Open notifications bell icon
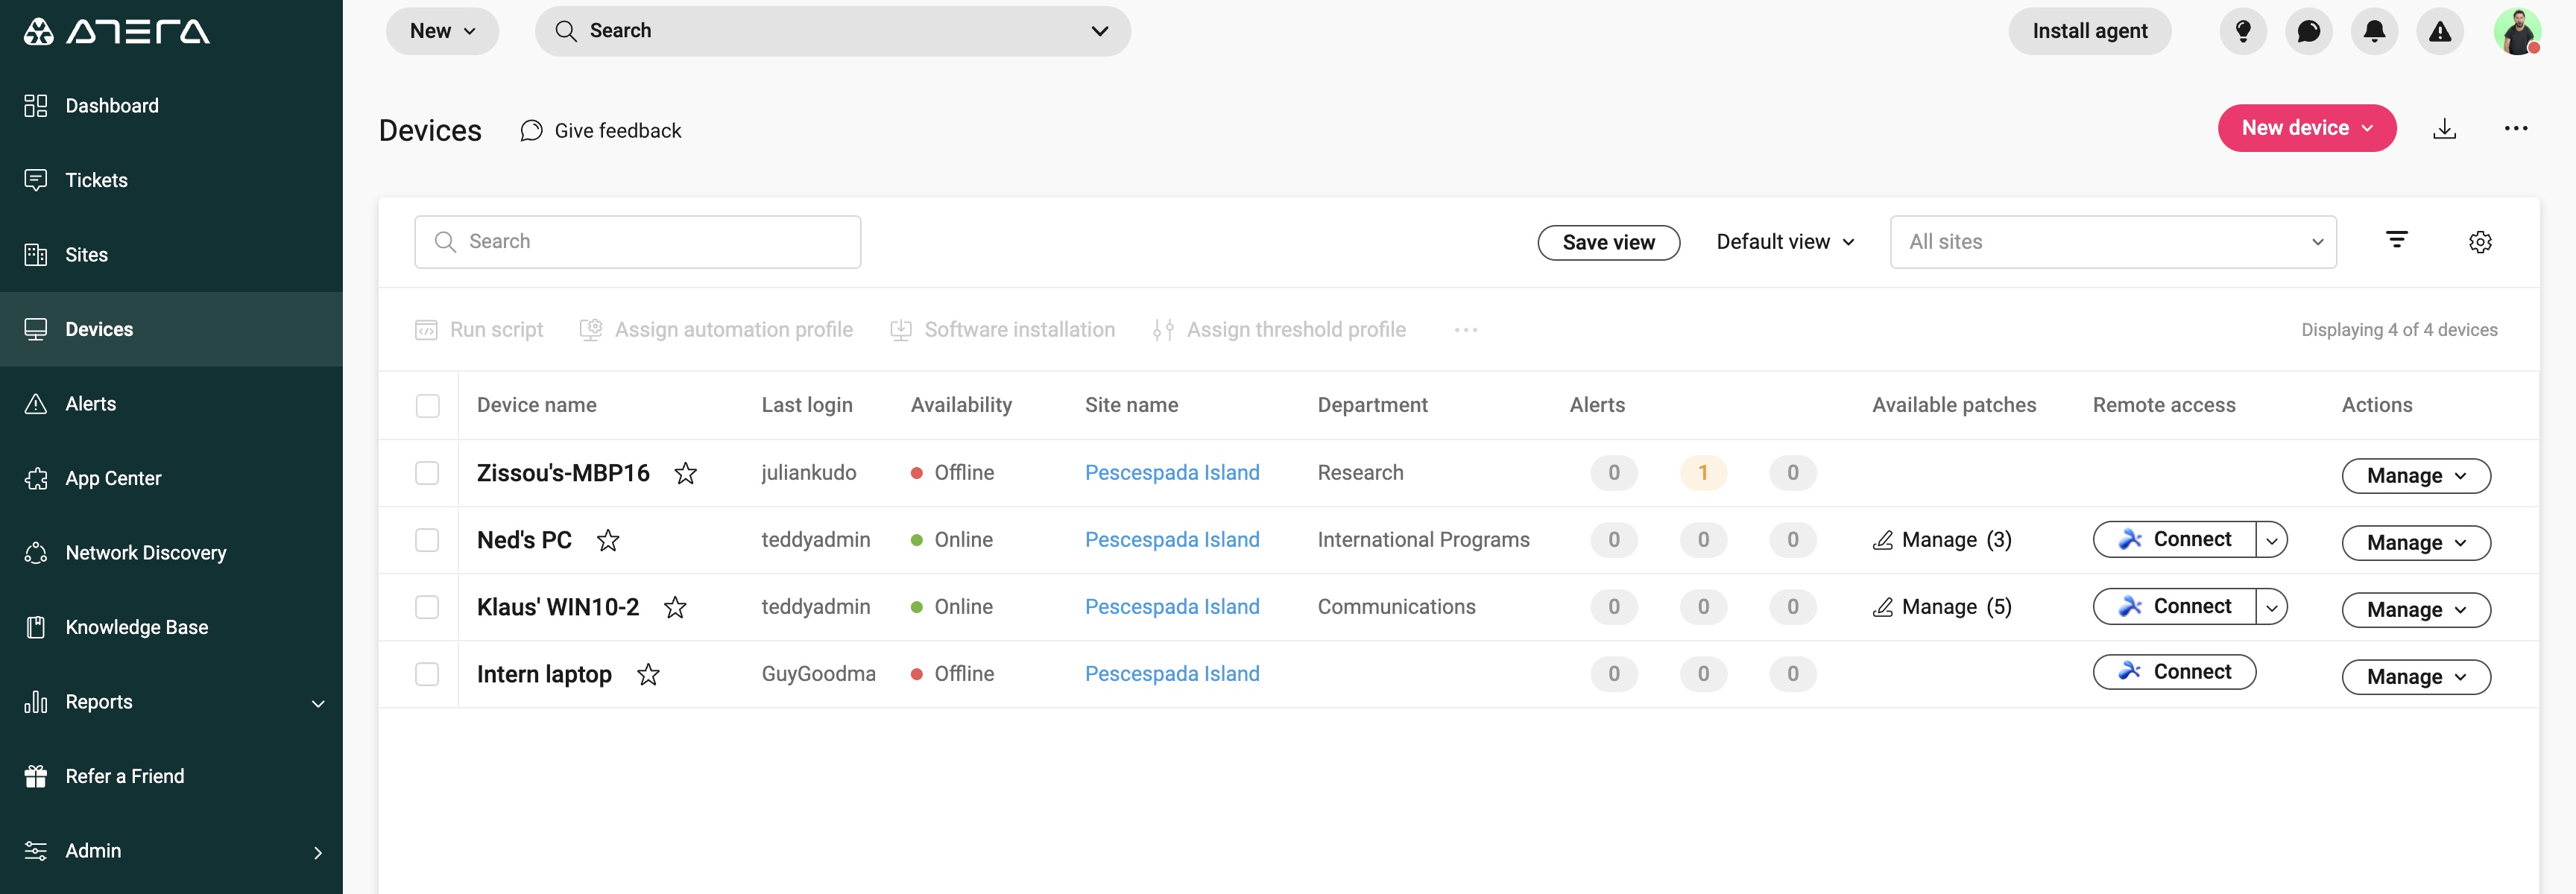The height and width of the screenshot is (894, 2576). (x=2374, y=31)
